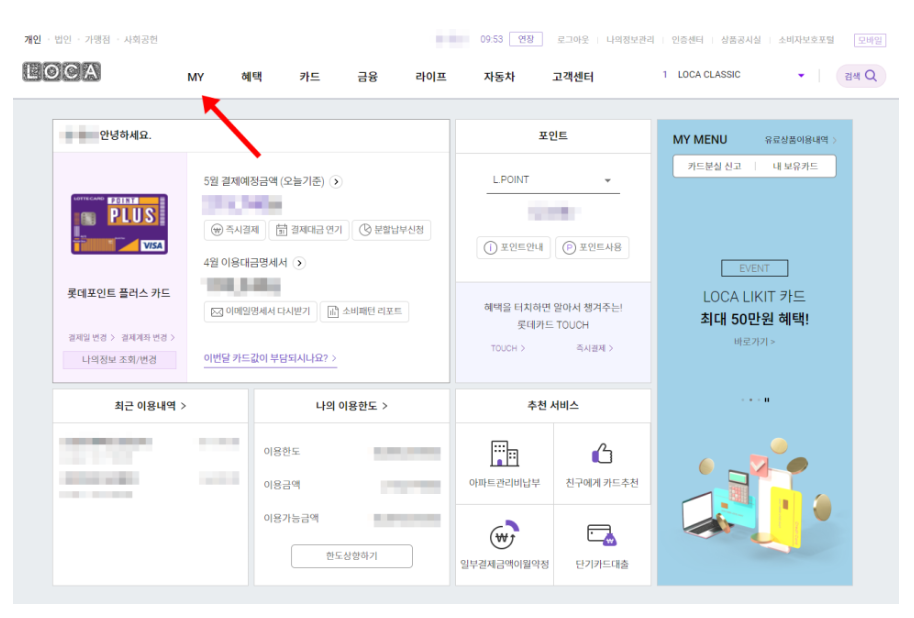Click 결제일 변경 link

coord(91,338)
